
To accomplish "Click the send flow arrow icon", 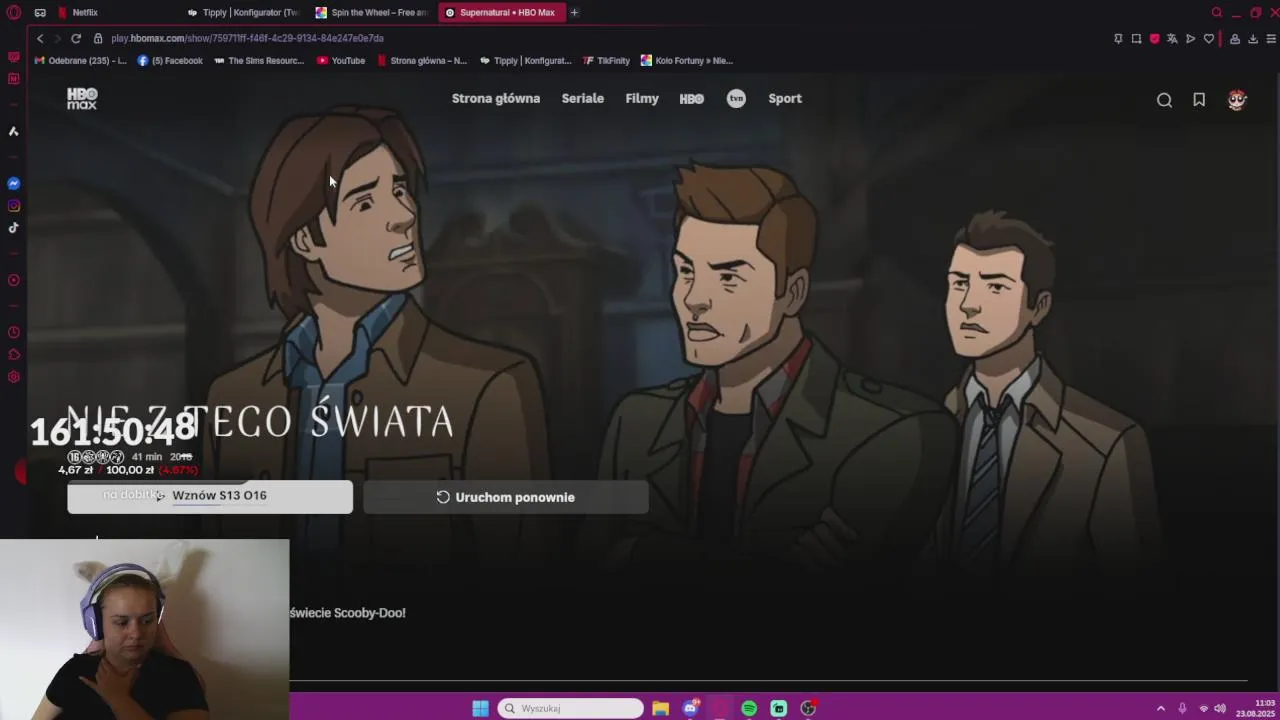I will [1190, 38].
